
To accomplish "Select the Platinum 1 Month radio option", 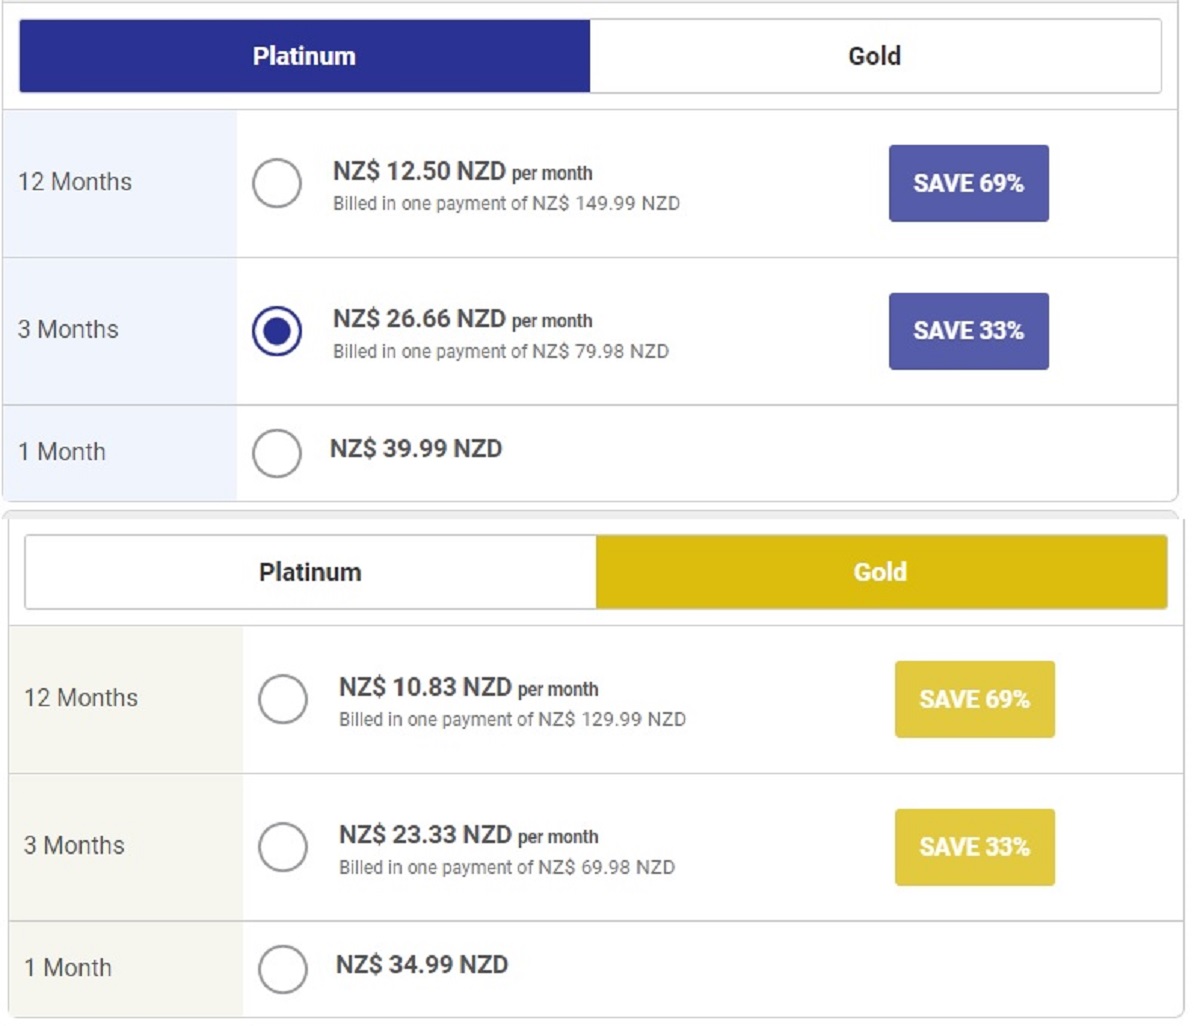I will click(x=277, y=453).
